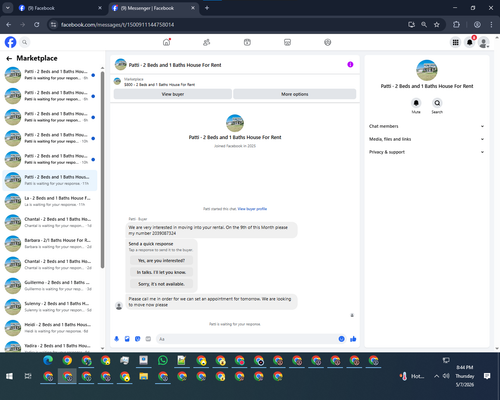Open the Friends icon in top navigation

207,42
